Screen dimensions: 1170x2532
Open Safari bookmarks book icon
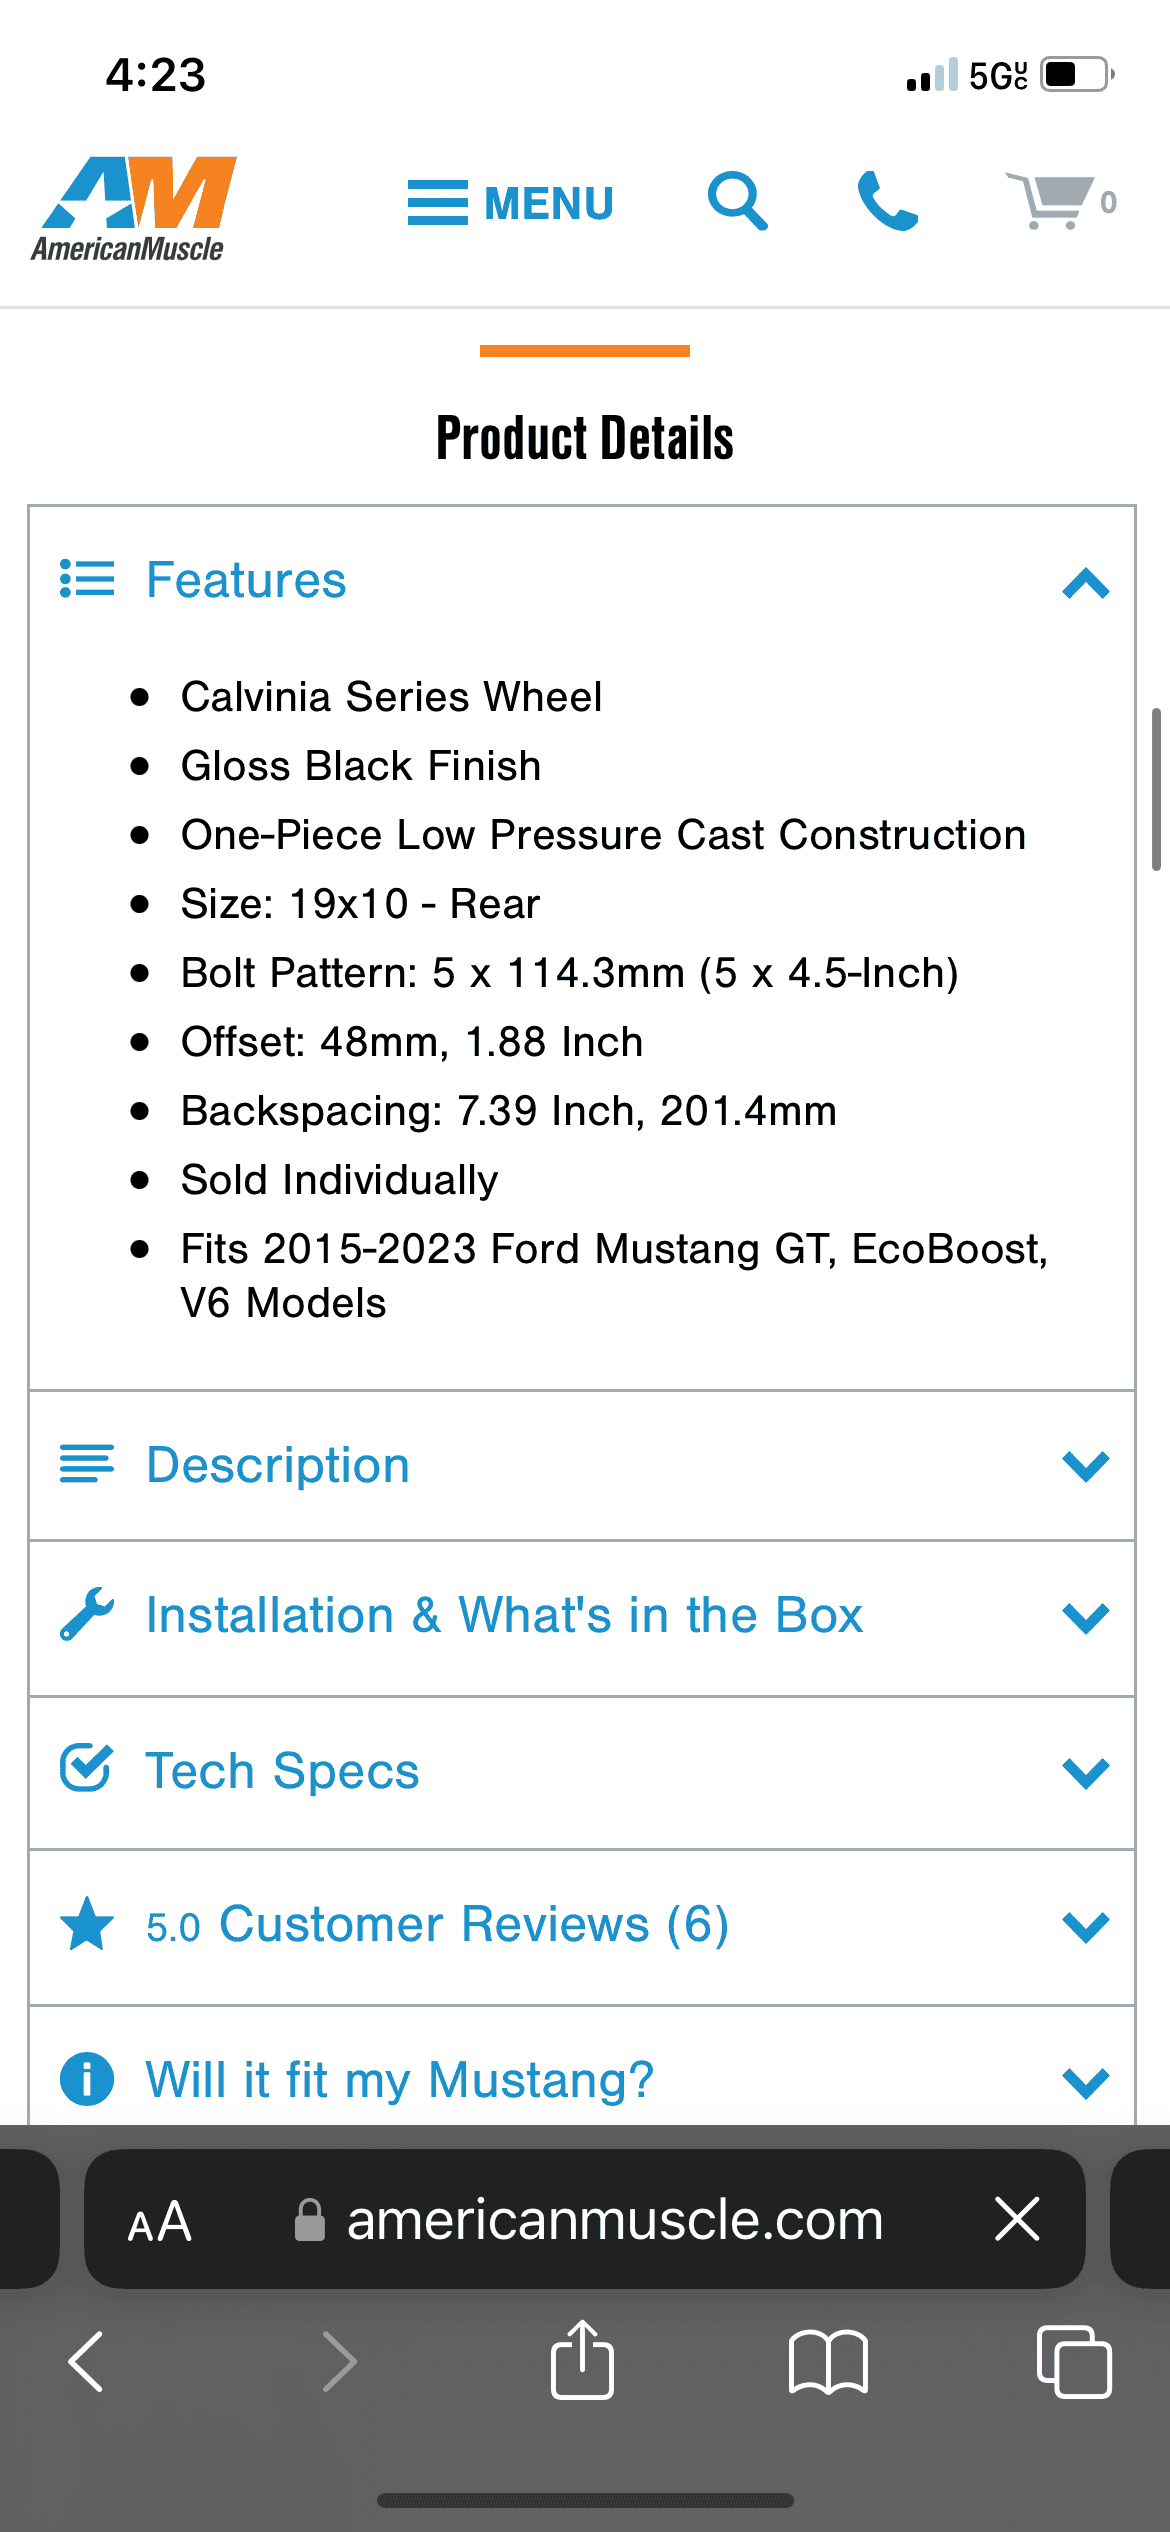[x=828, y=2362]
